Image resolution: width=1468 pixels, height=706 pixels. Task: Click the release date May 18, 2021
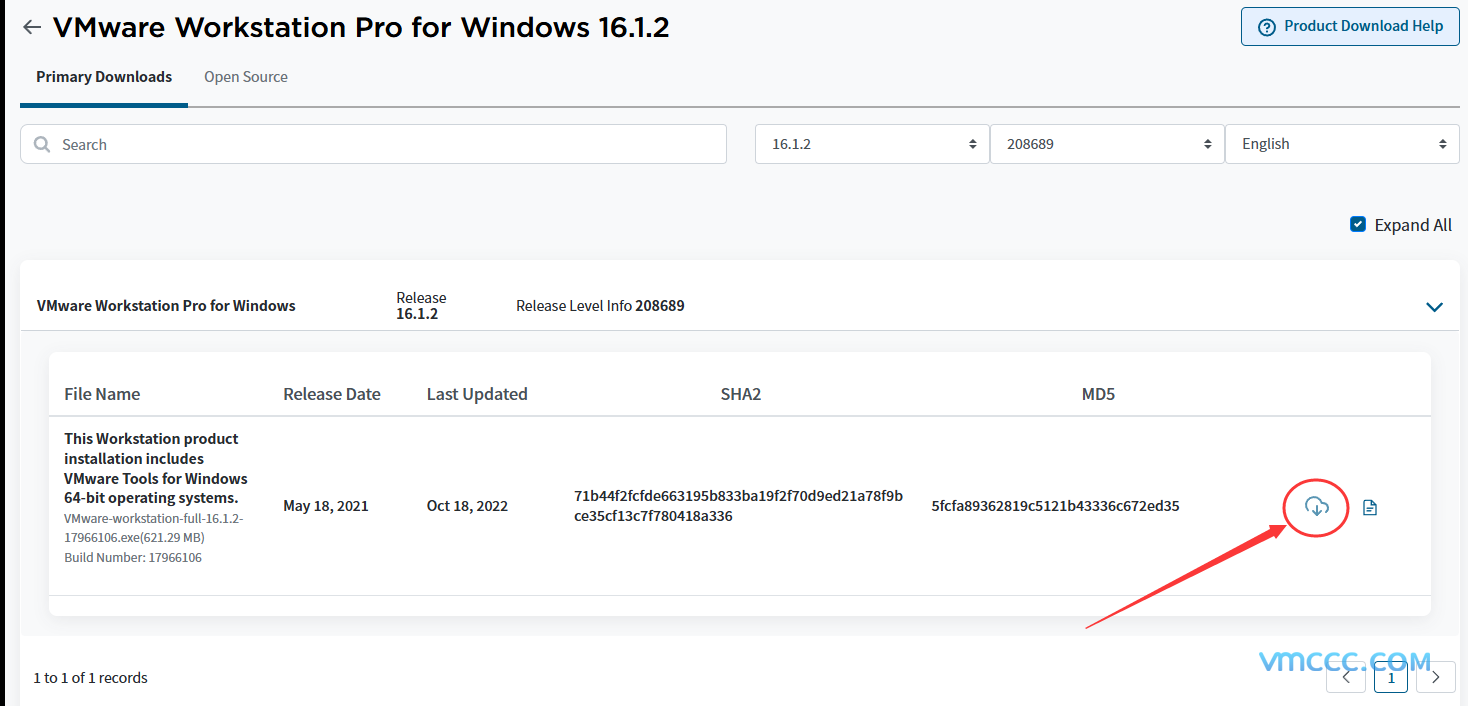click(x=326, y=506)
